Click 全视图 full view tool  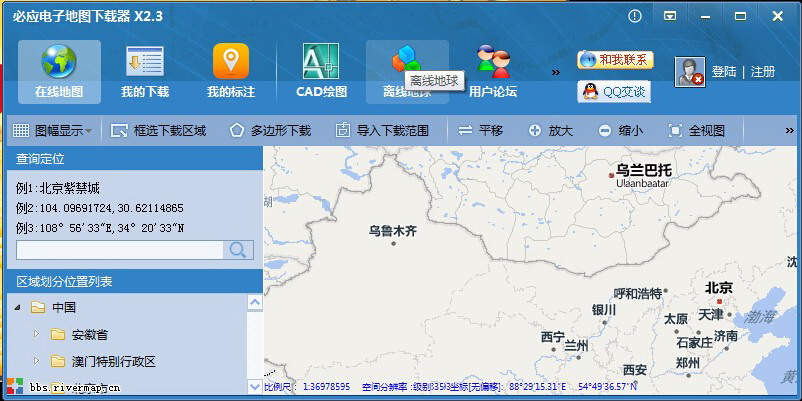[x=697, y=131]
